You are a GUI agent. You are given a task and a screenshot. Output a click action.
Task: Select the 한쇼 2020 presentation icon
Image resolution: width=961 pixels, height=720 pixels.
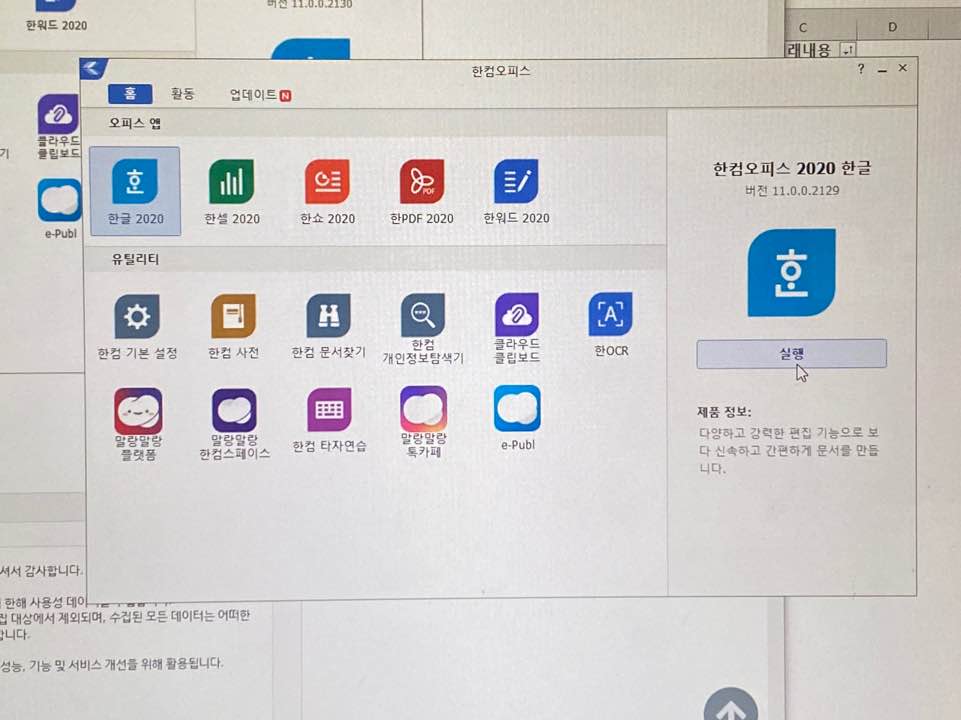[326, 185]
